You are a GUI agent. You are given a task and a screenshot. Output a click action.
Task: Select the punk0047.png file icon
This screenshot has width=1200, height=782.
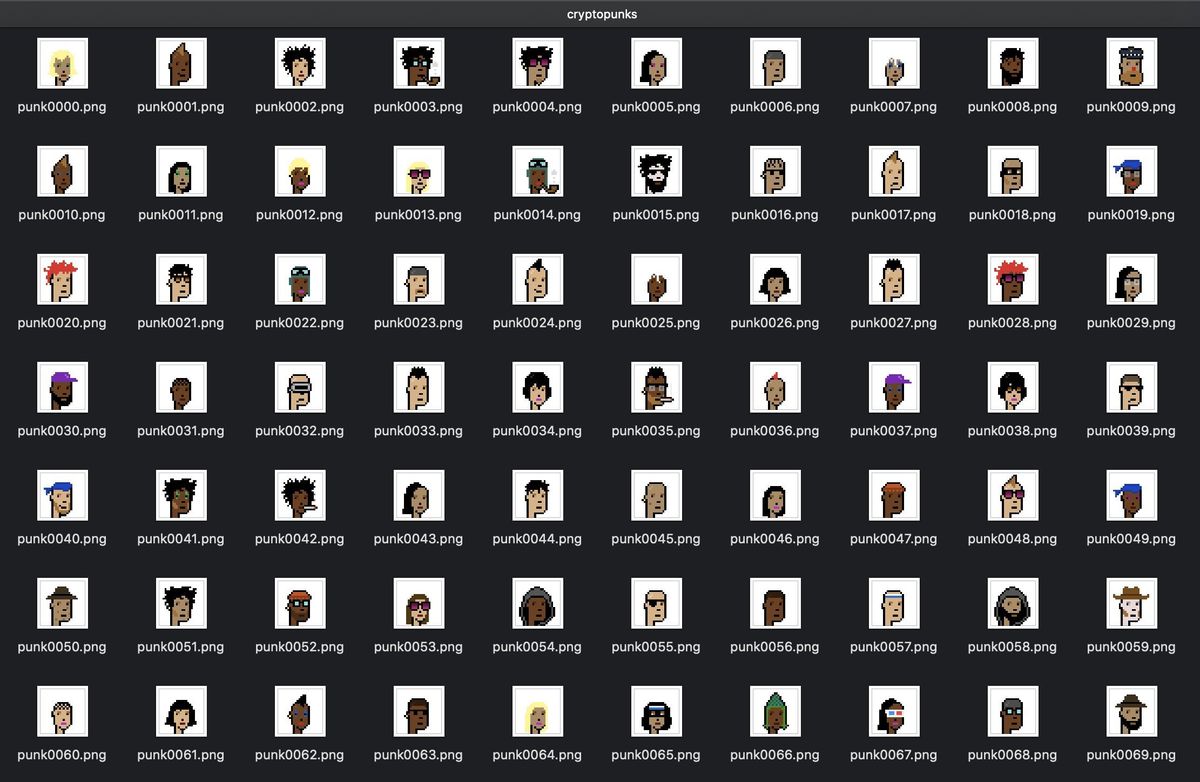point(894,495)
